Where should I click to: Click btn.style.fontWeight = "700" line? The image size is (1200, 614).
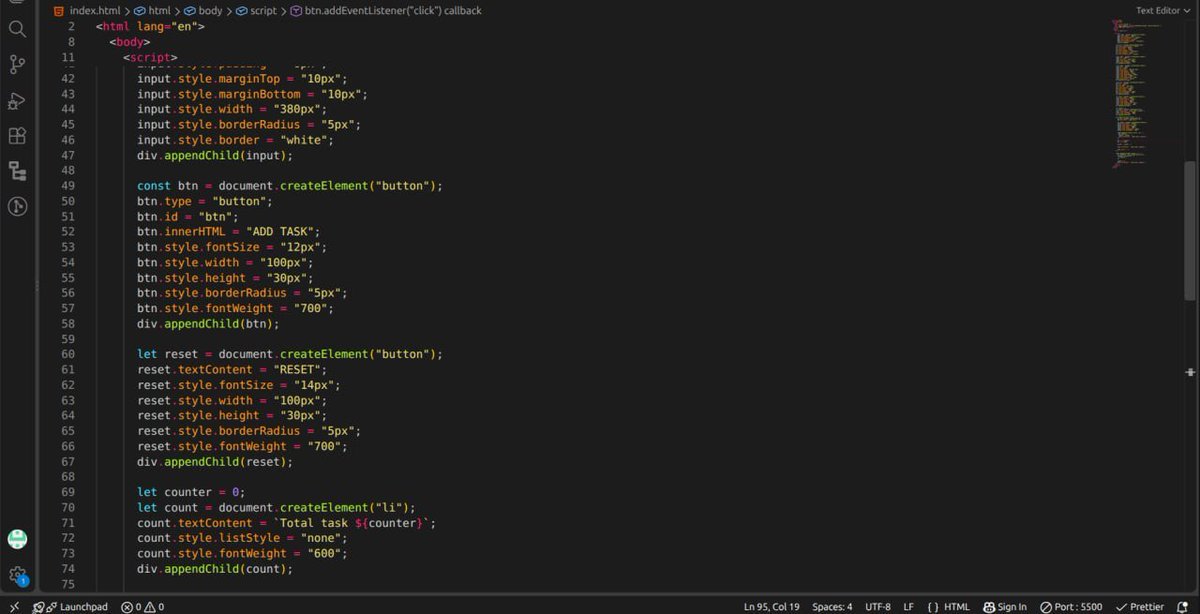coord(235,308)
